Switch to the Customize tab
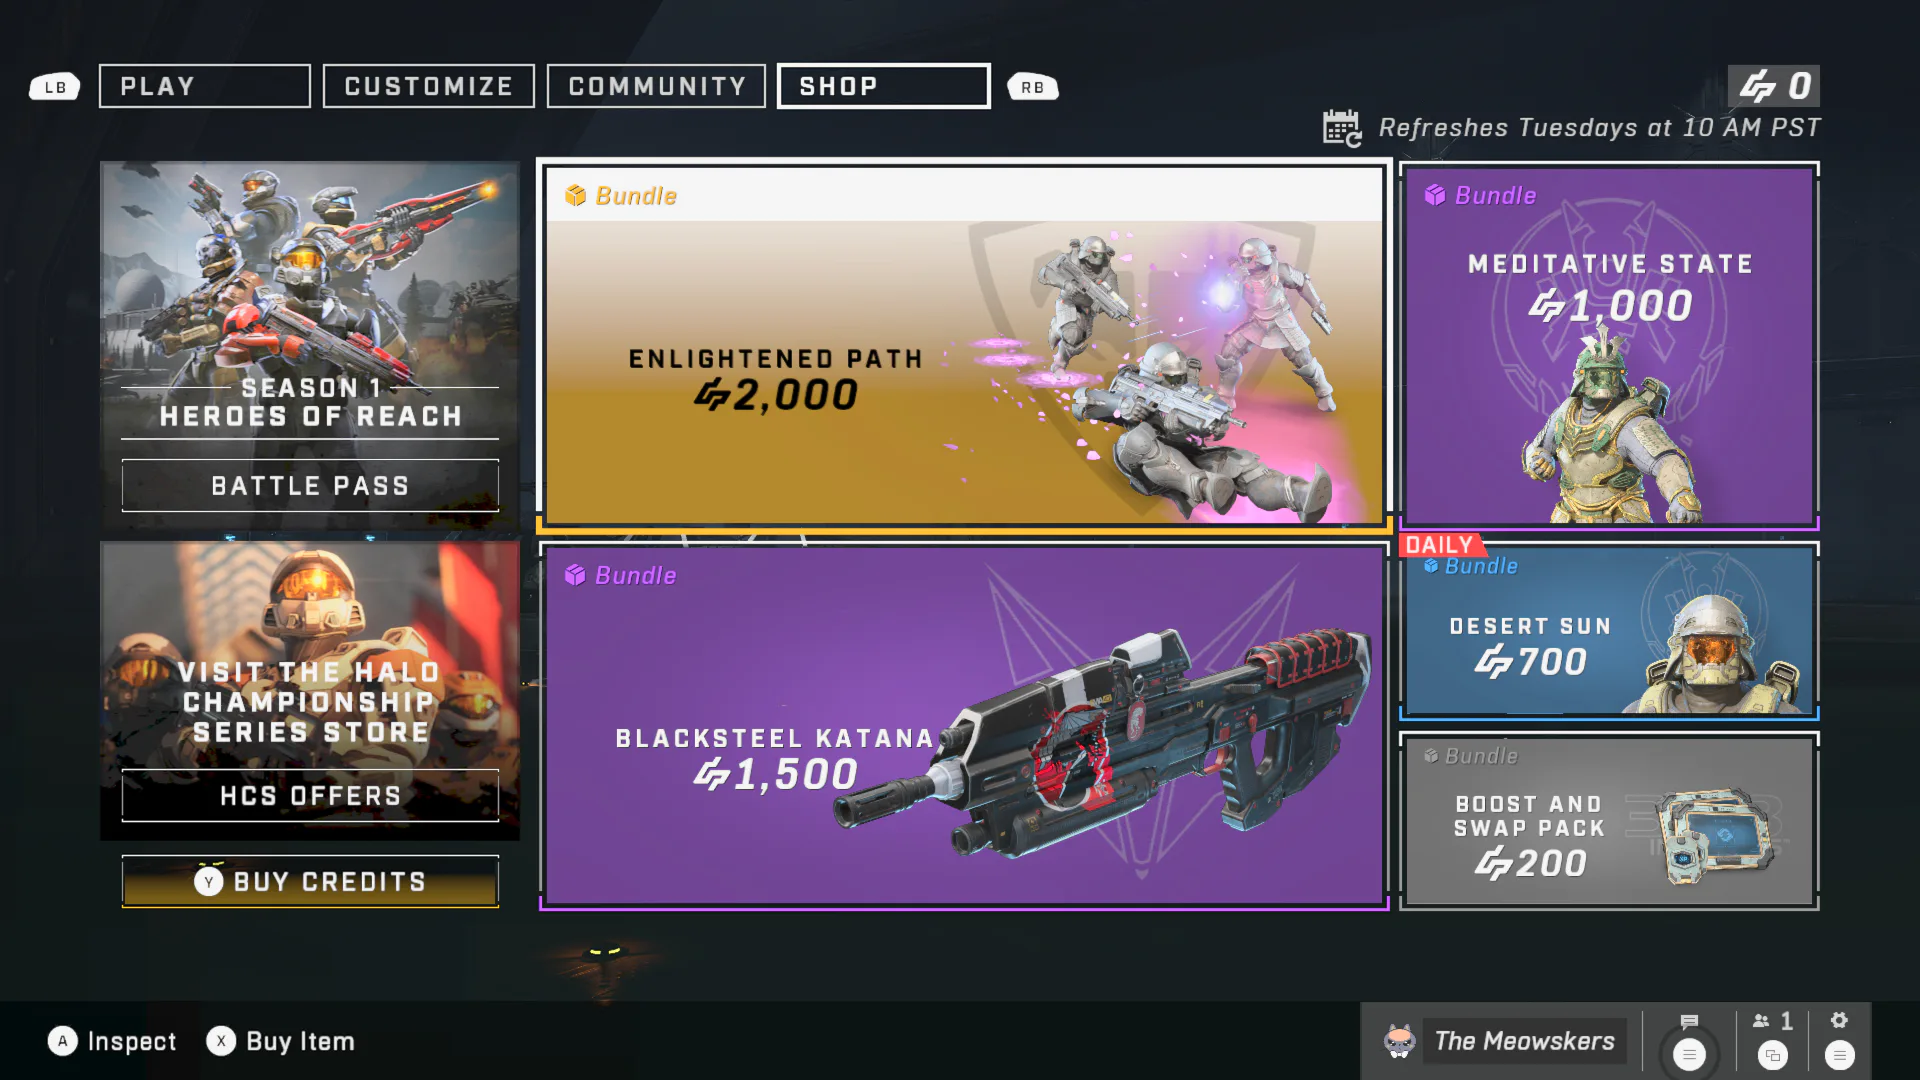 click(x=429, y=86)
